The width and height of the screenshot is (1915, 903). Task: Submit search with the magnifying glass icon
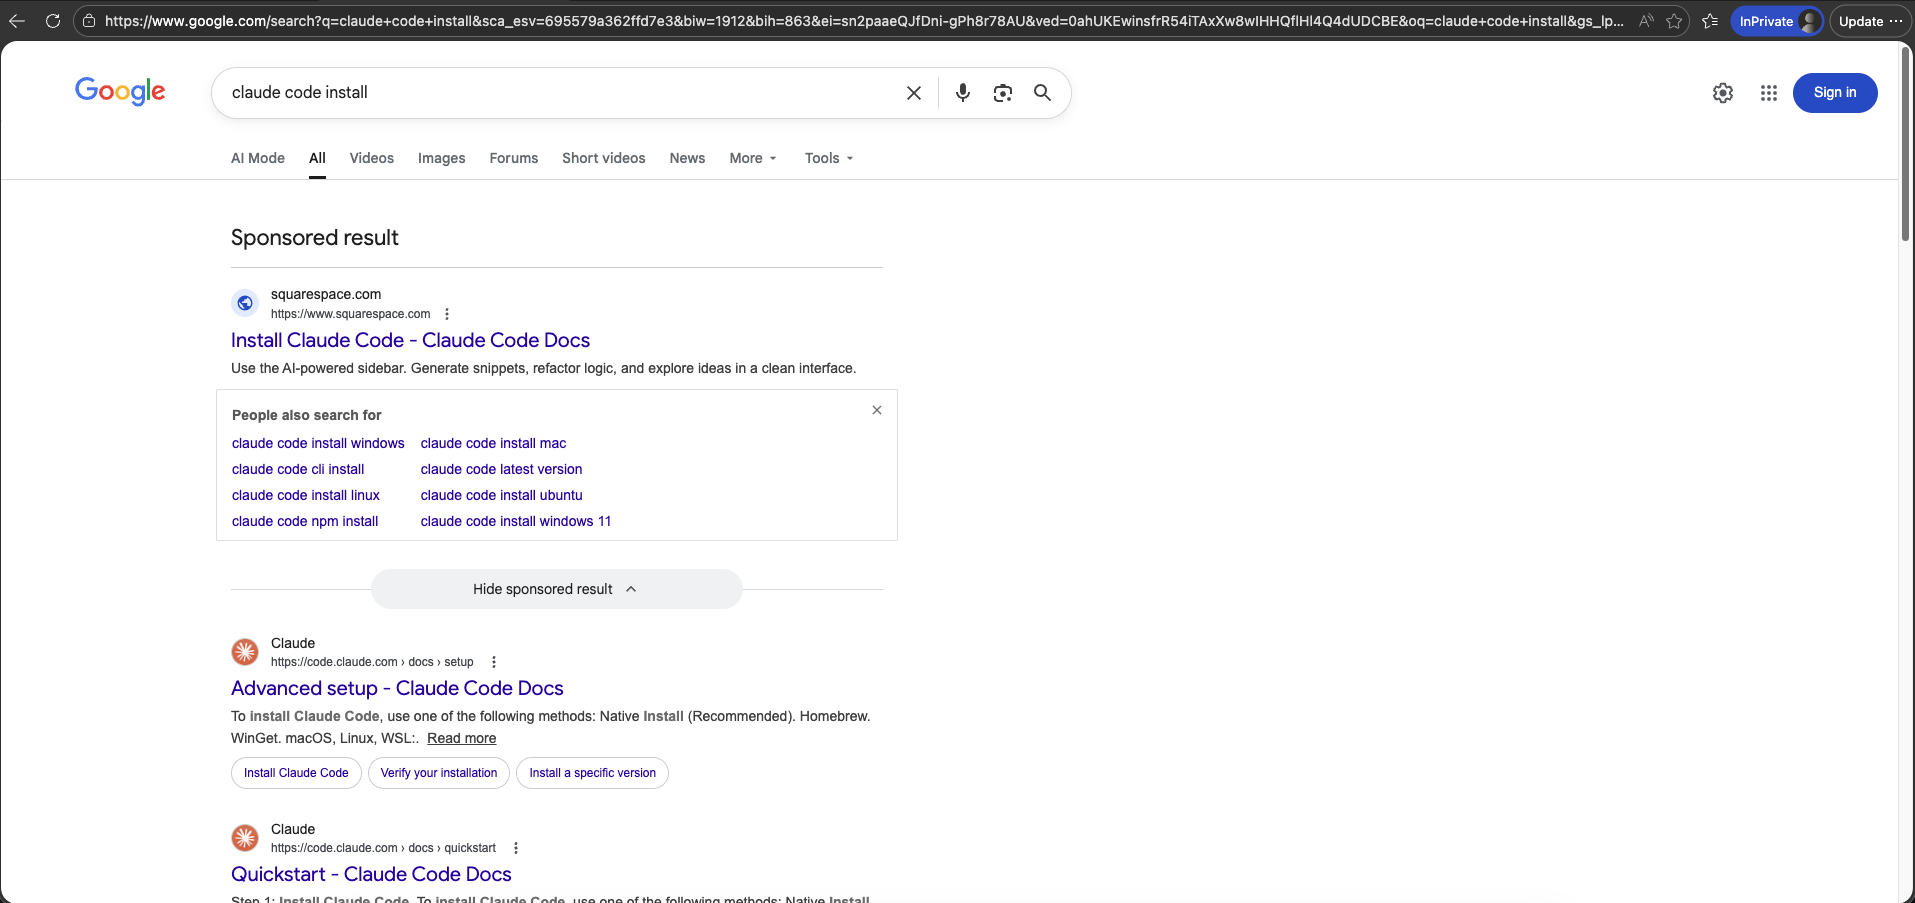tap(1042, 93)
